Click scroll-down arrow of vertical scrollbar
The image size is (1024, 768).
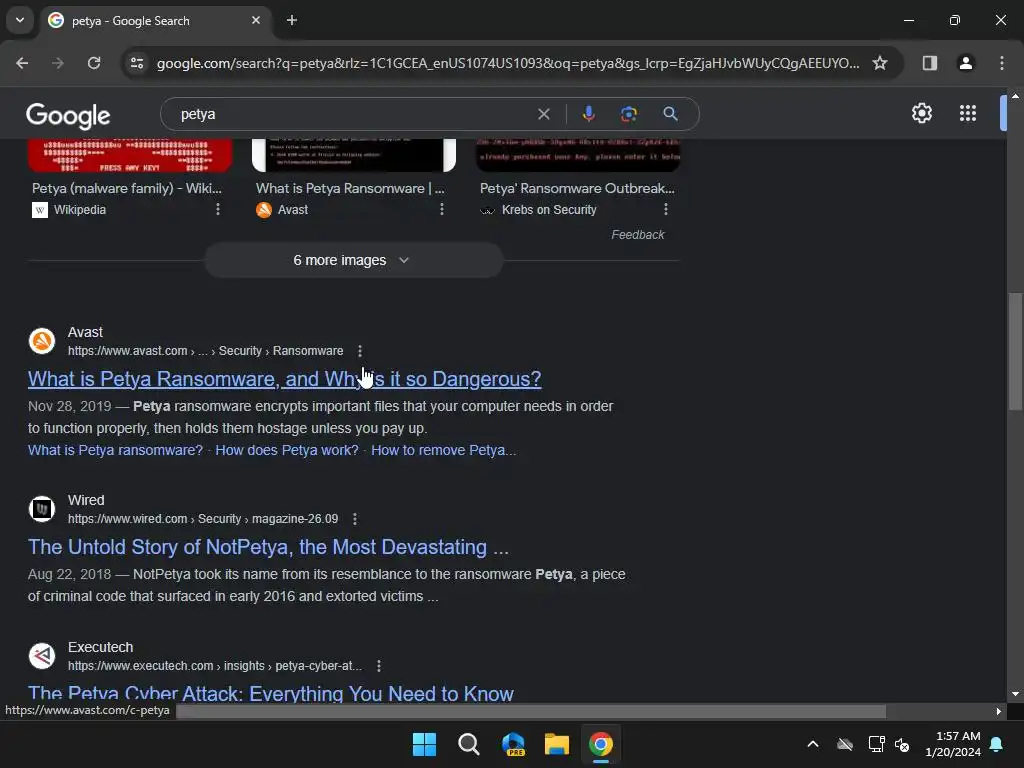[x=1015, y=694]
